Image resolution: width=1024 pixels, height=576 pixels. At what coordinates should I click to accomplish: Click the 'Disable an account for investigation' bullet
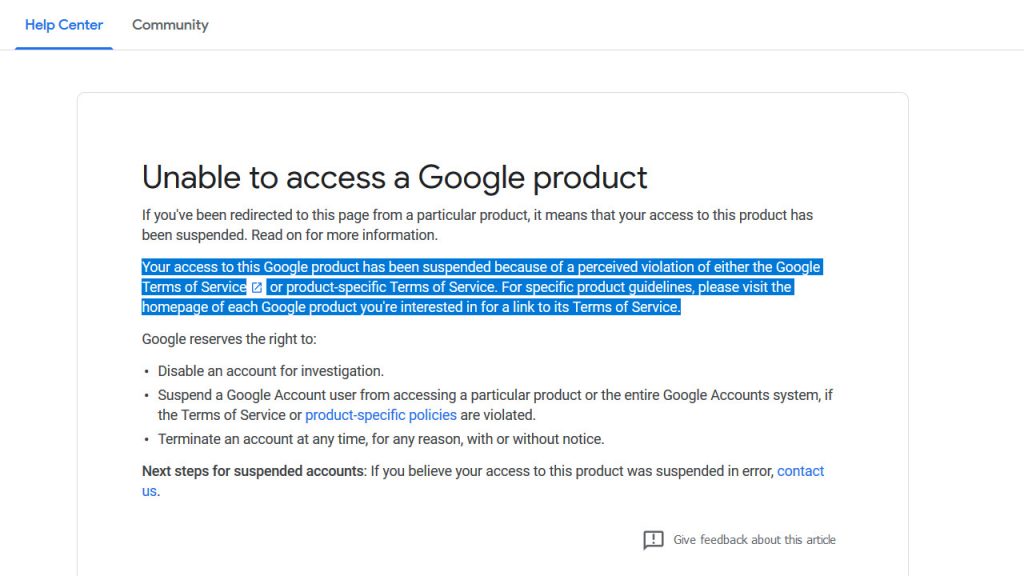coord(271,372)
